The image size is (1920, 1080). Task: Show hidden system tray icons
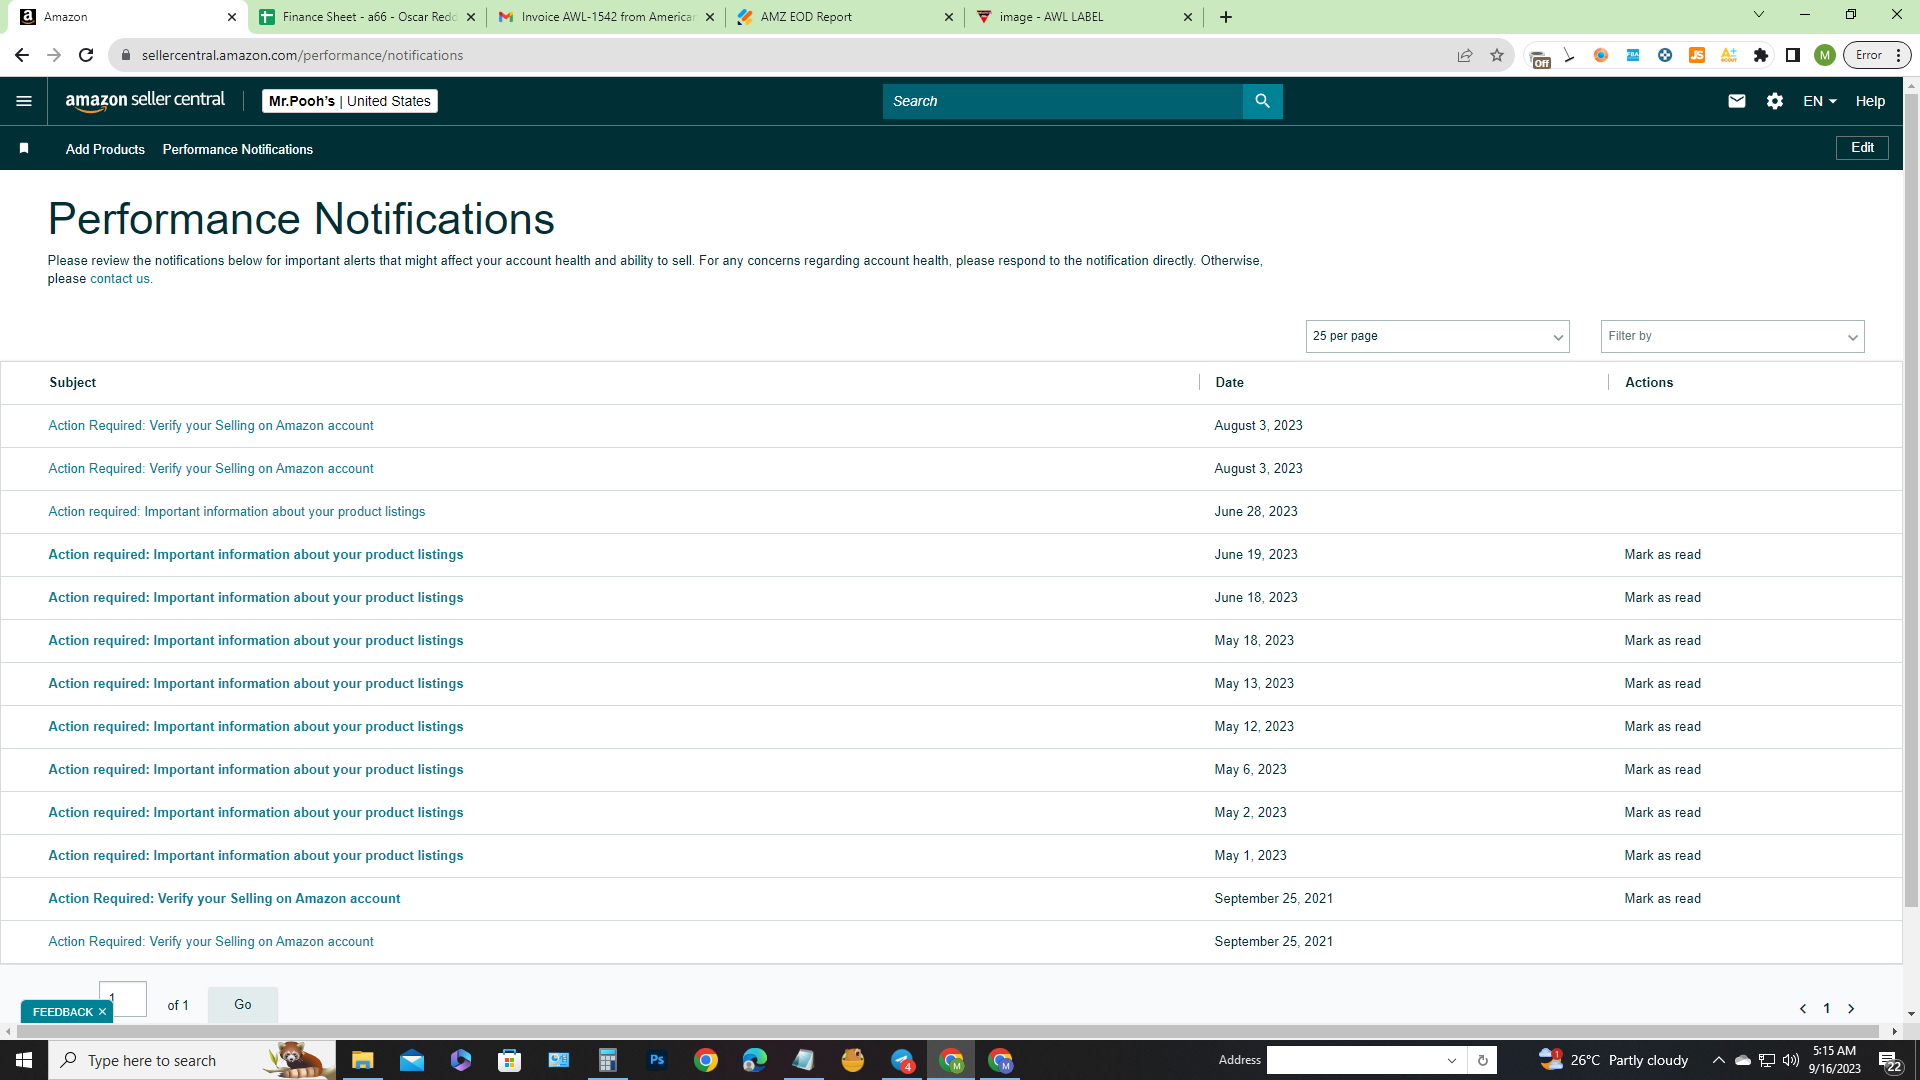1718,1060
